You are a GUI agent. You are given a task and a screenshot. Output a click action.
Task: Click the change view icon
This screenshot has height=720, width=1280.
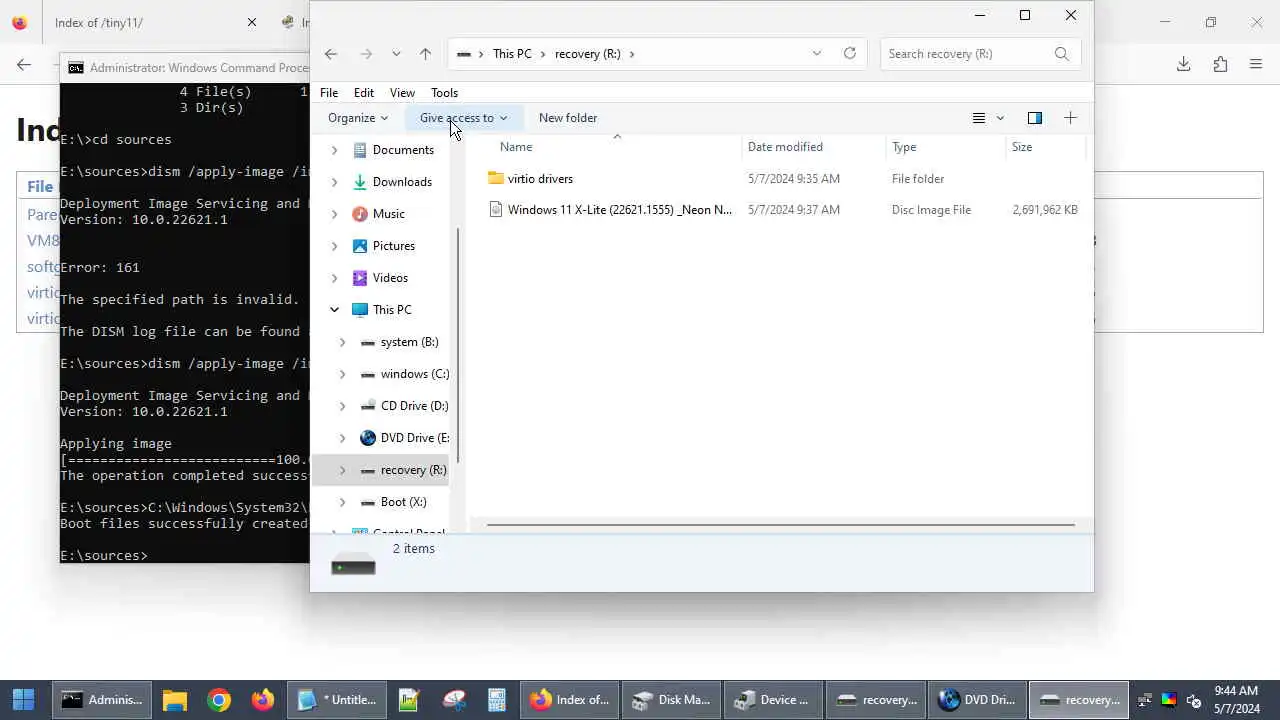979,118
